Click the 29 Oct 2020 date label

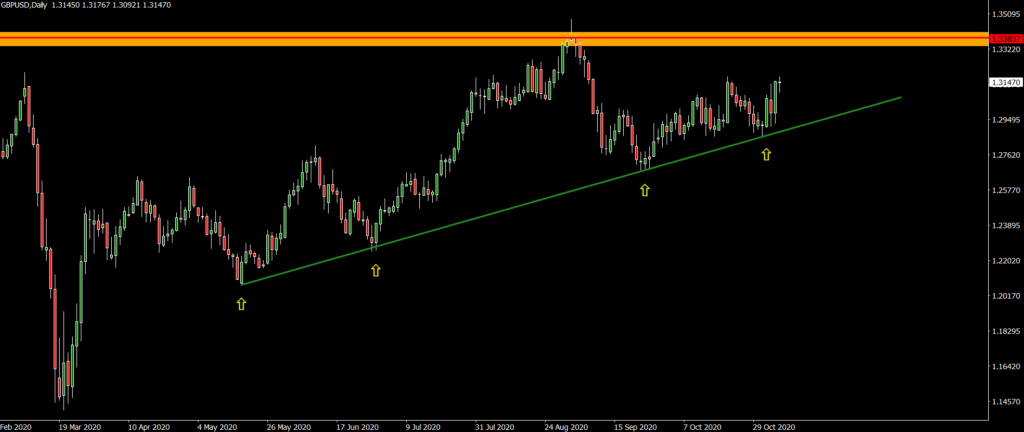776,425
